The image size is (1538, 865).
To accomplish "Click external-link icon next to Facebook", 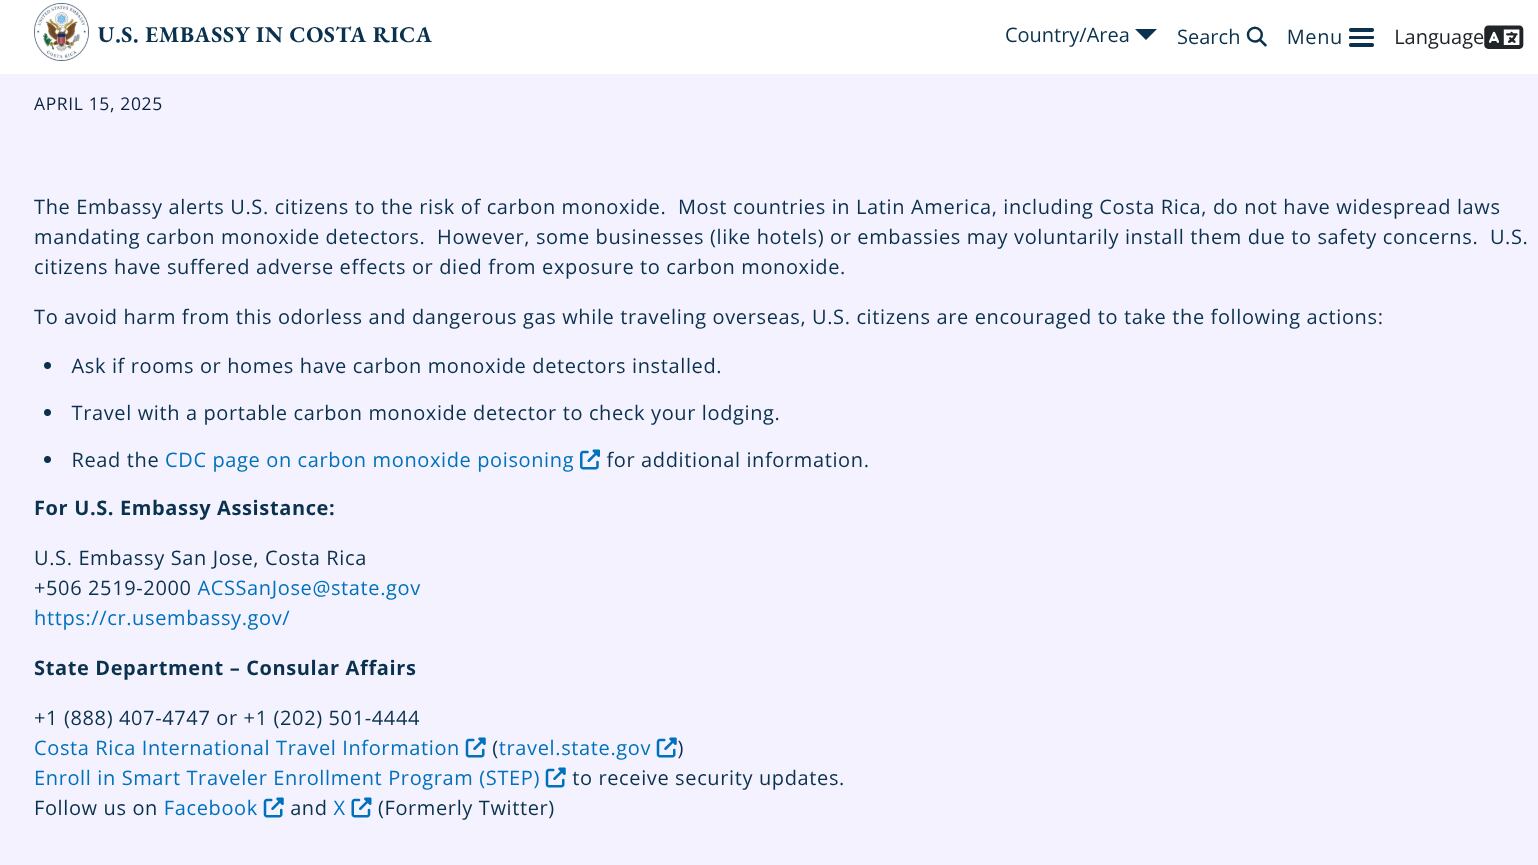I will [x=274, y=808].
